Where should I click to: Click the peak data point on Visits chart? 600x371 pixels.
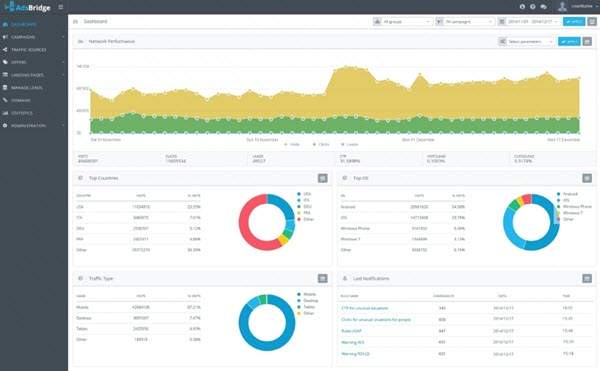(x=347, y=67)
